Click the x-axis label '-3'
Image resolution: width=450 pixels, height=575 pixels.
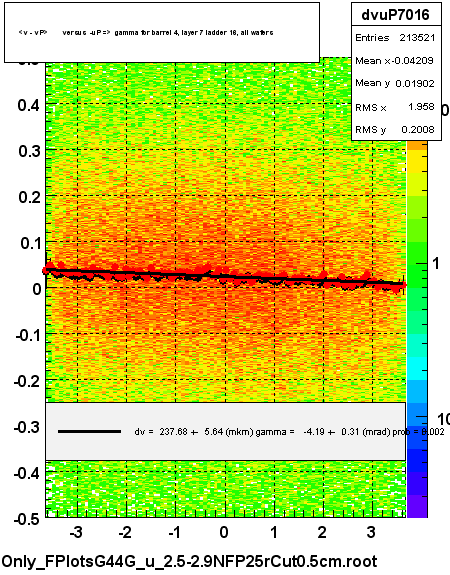pyautogui.click(x=76, y=532)
